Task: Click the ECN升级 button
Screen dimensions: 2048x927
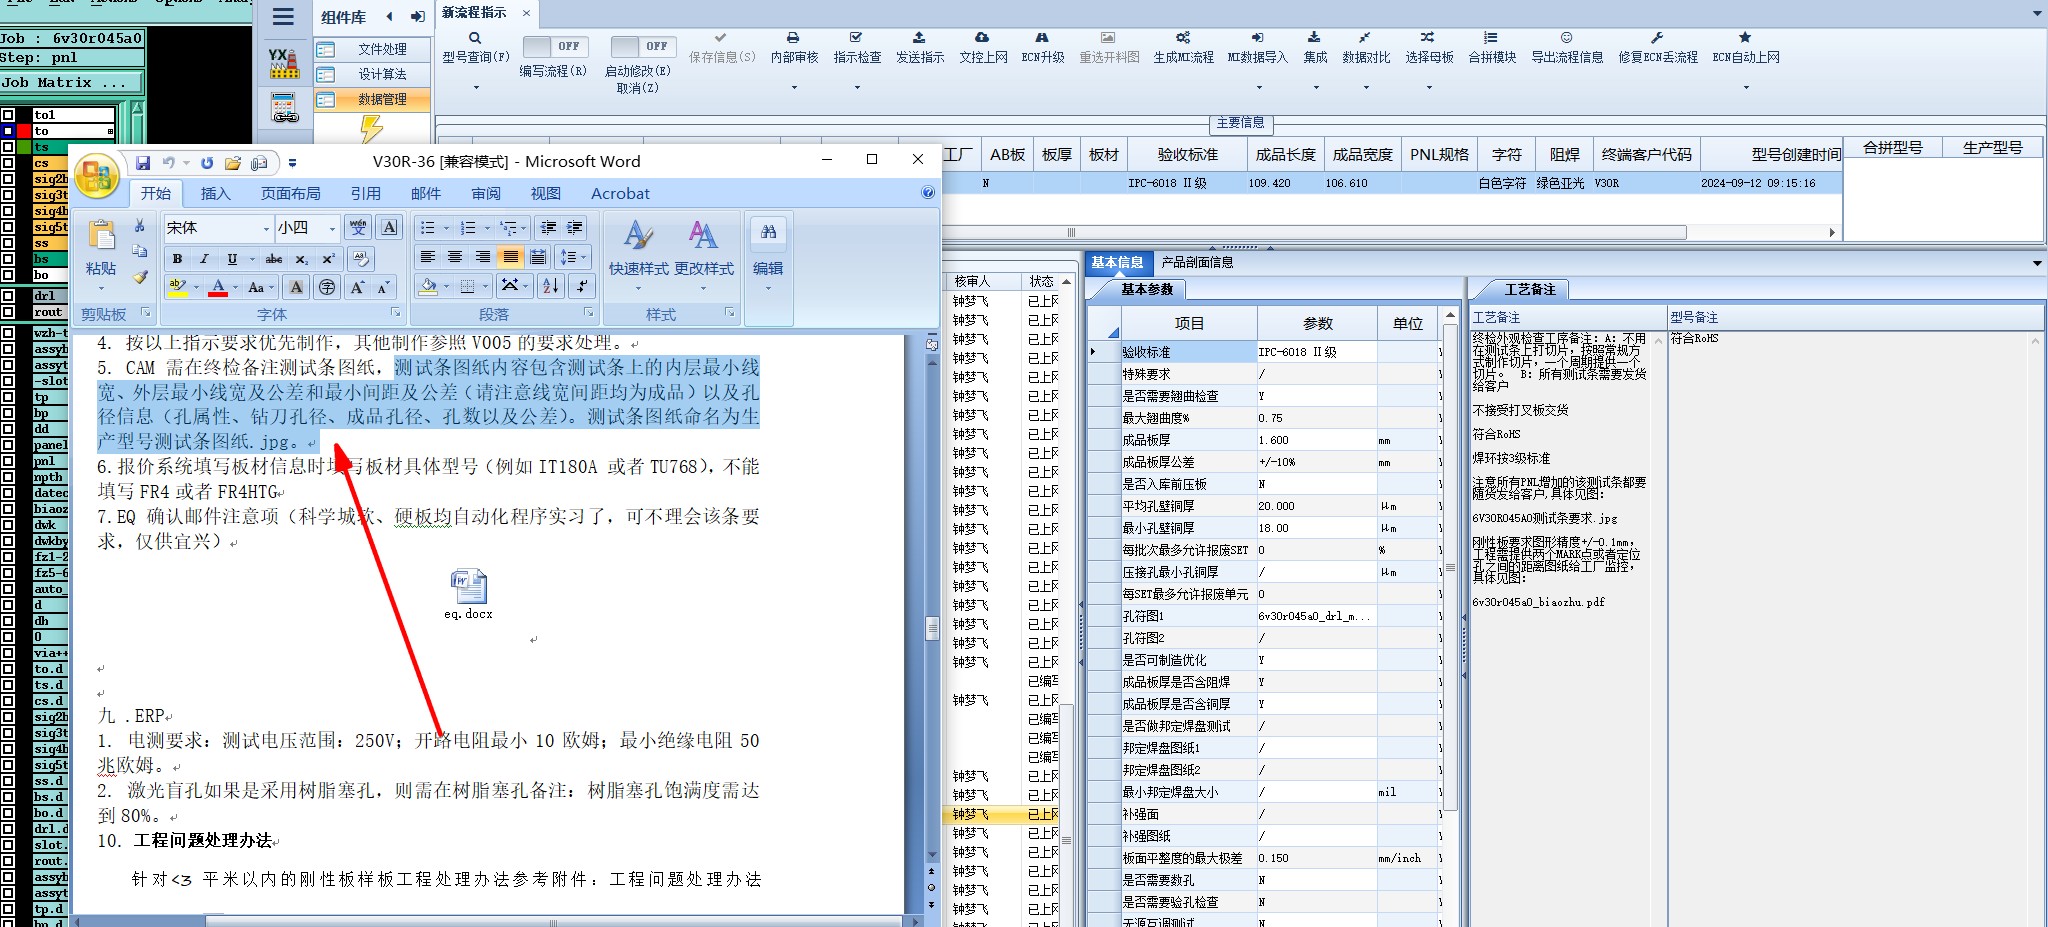Action: coord(1042,48)
